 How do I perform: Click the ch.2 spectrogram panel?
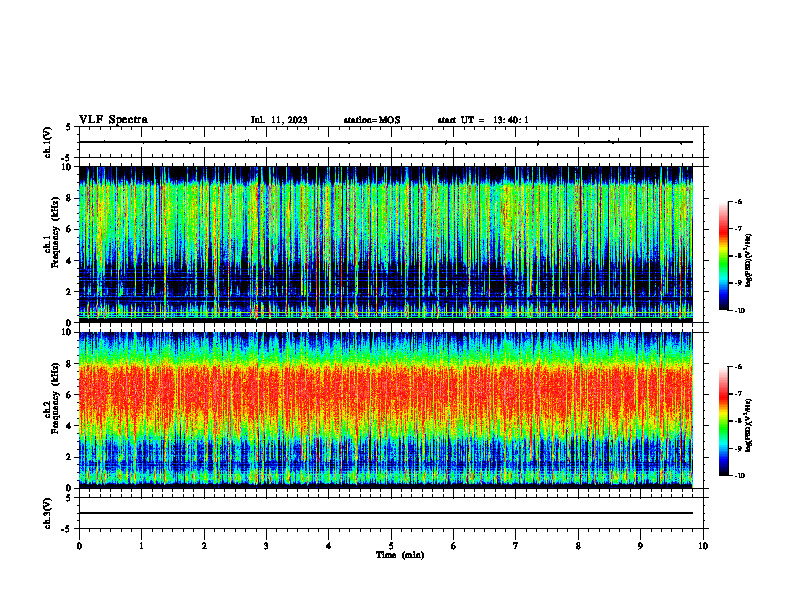point(386,410)
